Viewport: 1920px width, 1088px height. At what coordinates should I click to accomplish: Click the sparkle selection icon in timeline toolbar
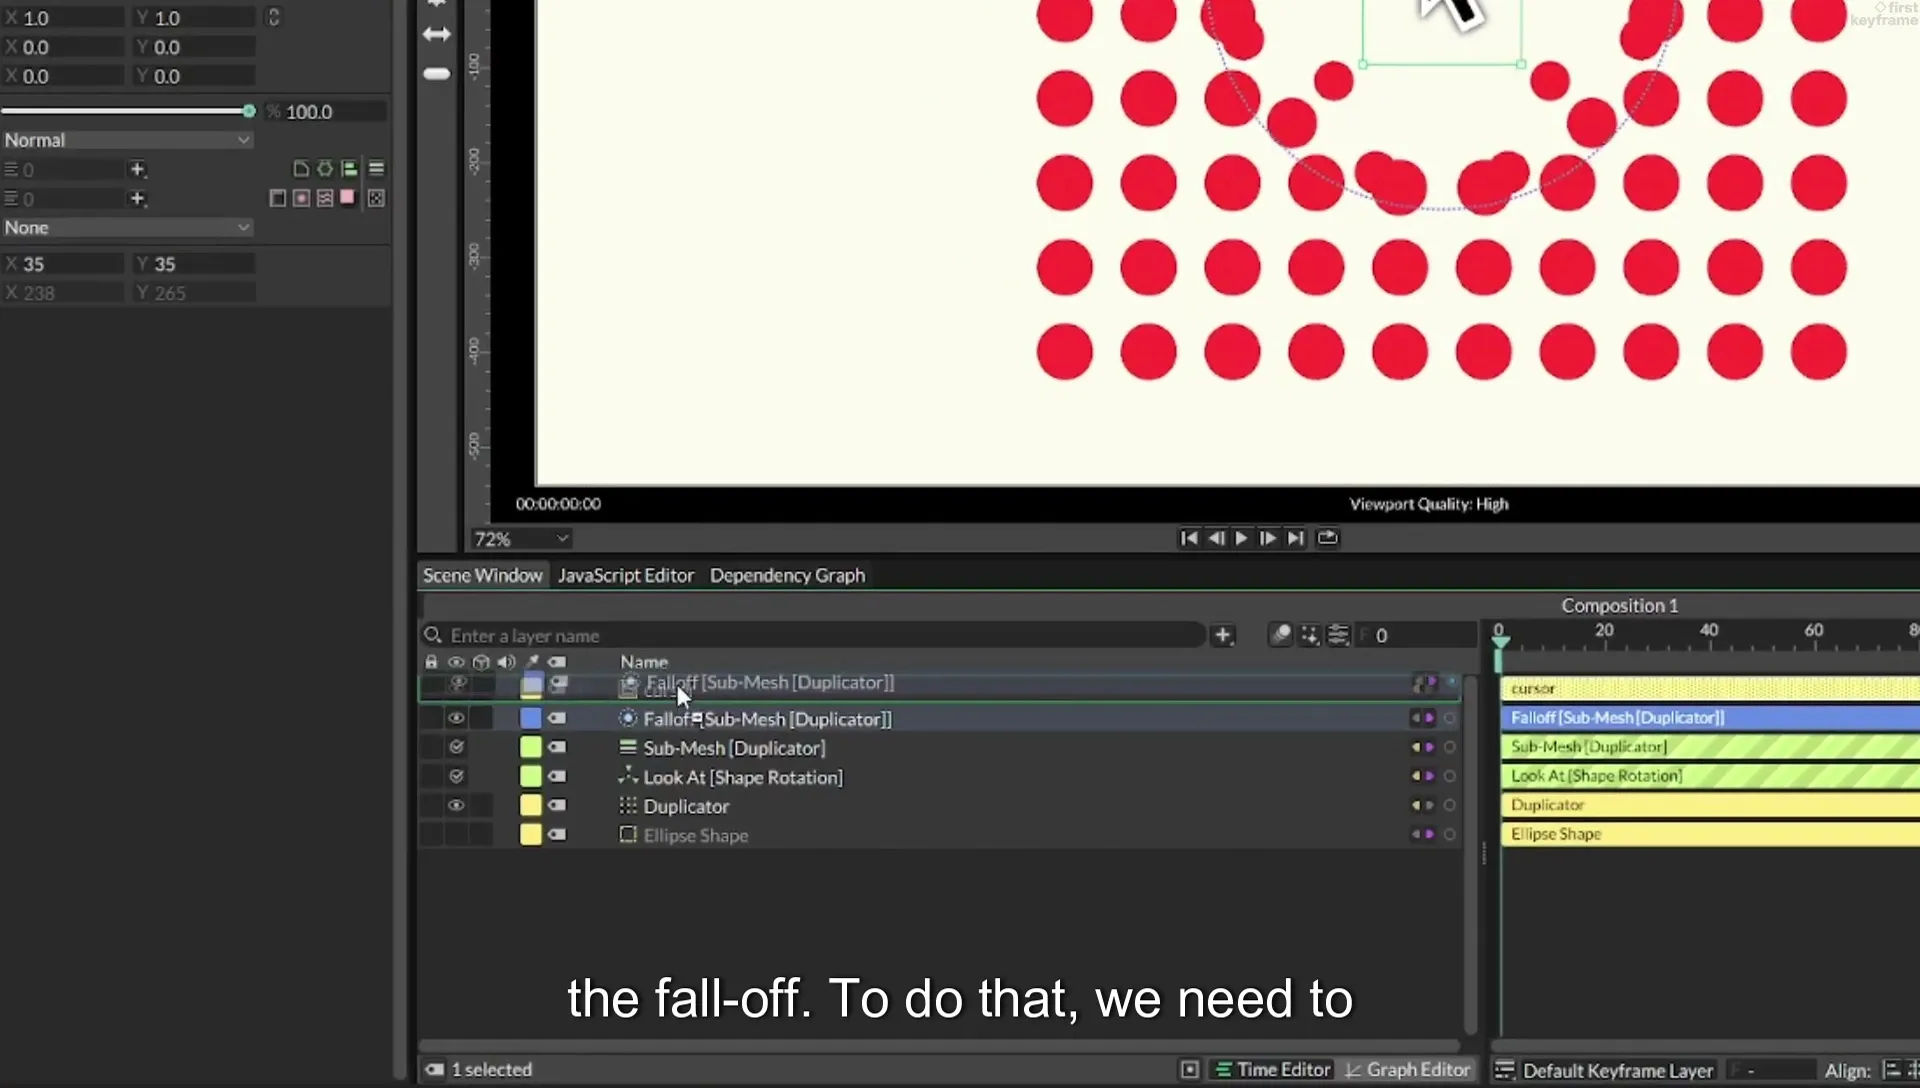point(1309,635)
